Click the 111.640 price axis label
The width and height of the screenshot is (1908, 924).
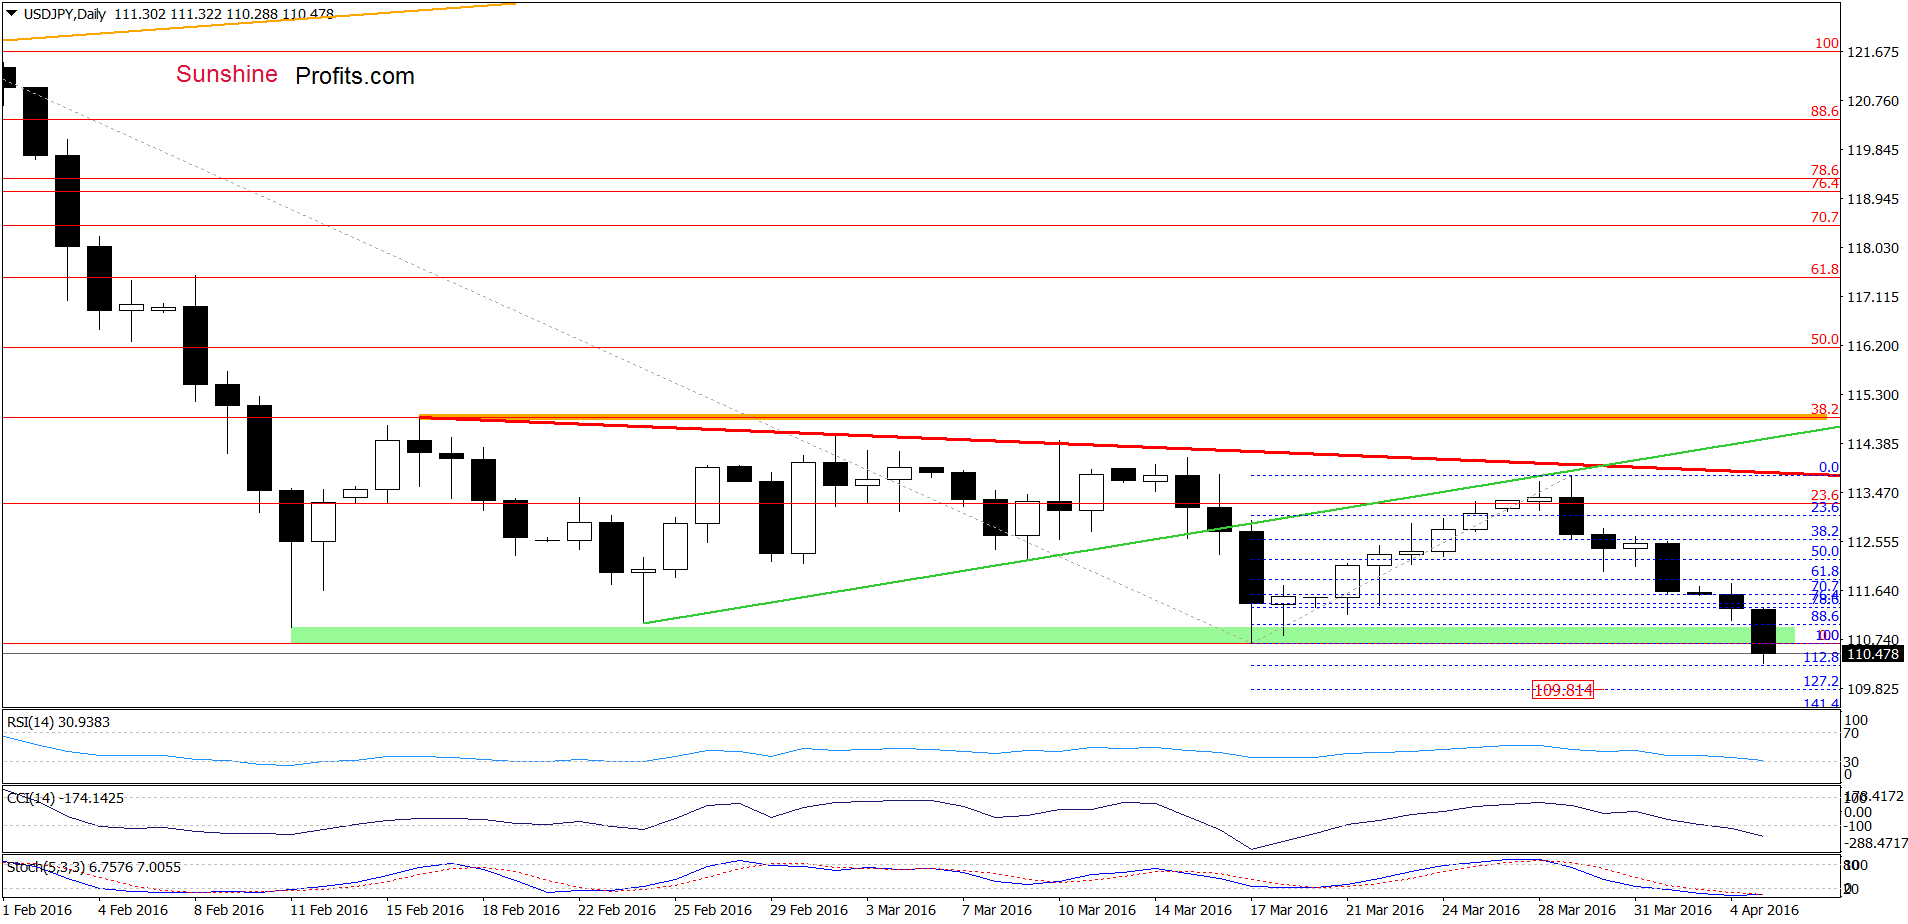click(x=1873, y=591)
